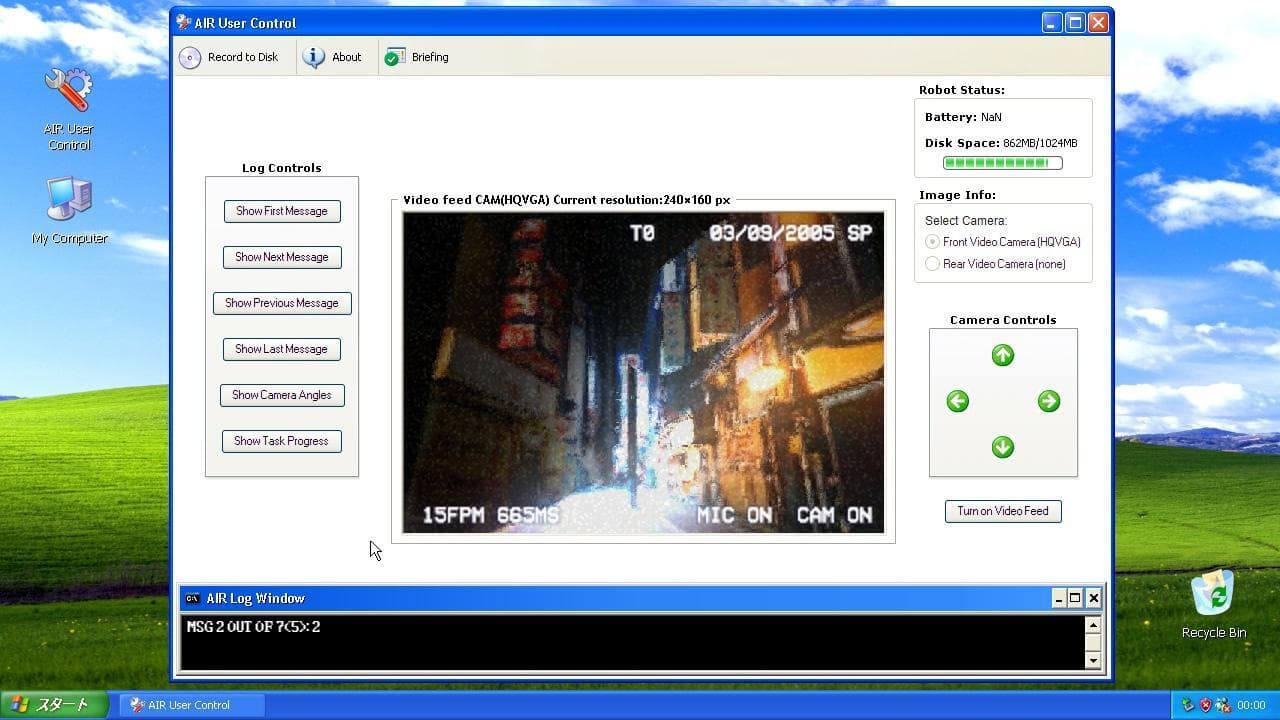This screenshot has height=720, width=1280.
Task: Open the Briefing toolbar item
Action: [x=417, y=57]
